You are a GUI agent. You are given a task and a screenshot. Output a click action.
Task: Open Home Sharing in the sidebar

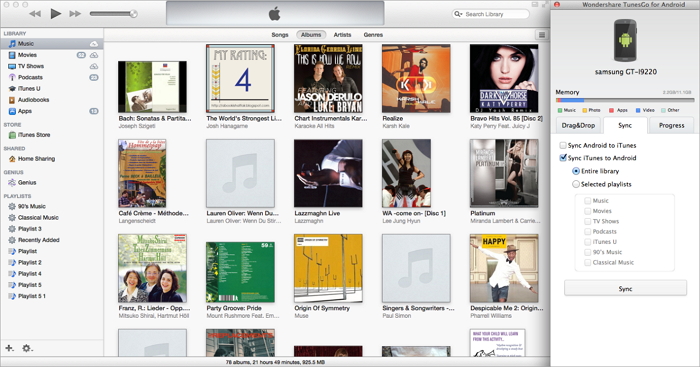[51, 158]
